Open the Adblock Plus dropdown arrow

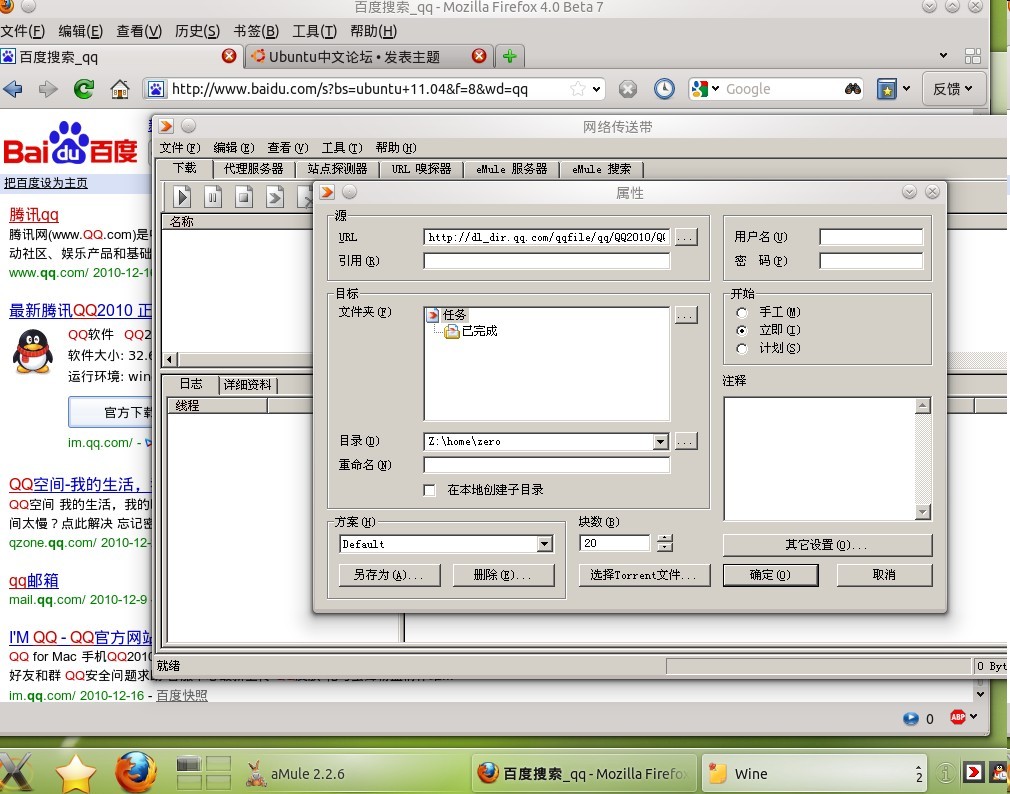973,716
